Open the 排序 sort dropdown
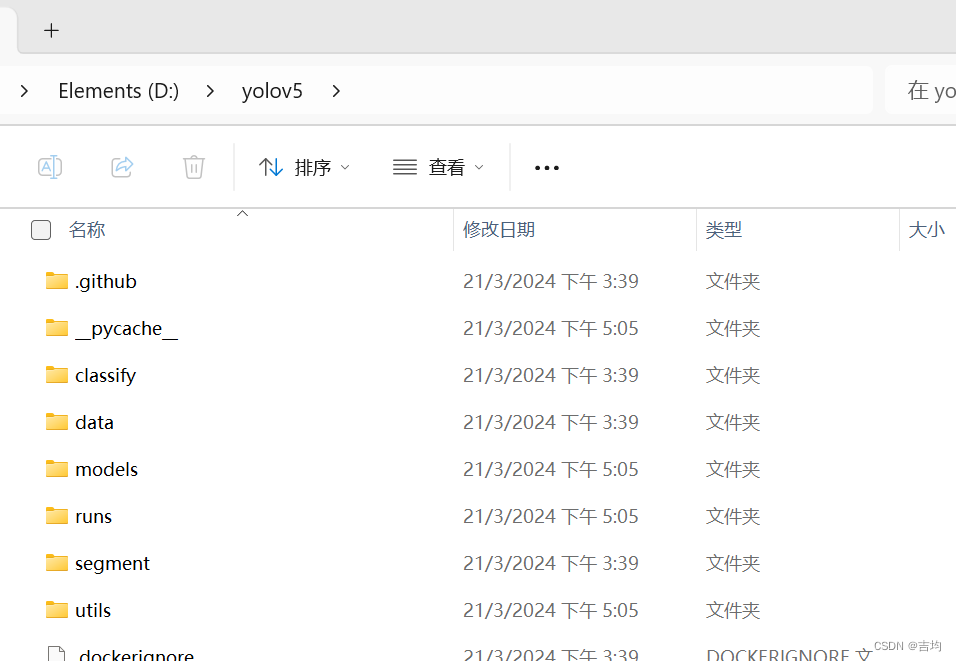Viewport: 956px width, 661px height. click(304, 167)
